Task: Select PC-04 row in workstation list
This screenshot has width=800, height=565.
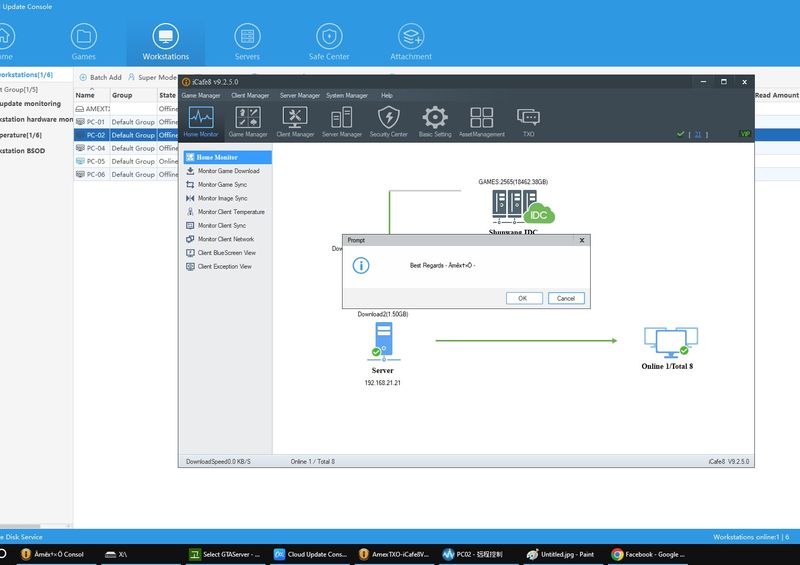Action: pos(126,148)
